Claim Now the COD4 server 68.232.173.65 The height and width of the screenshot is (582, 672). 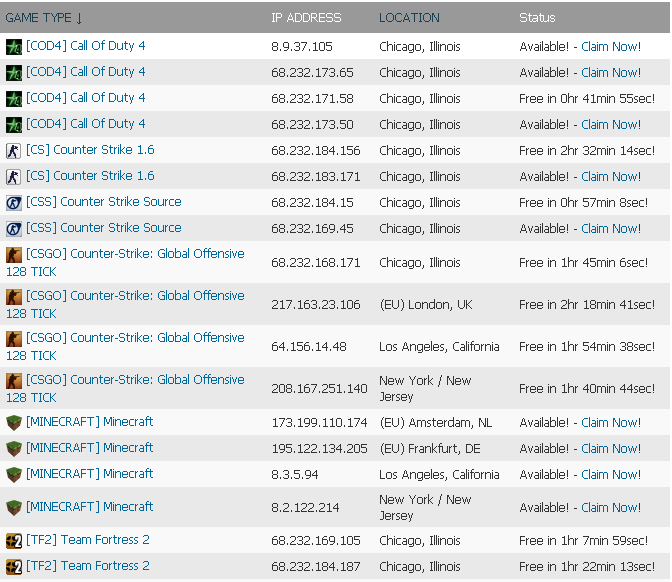(x=611, y=73)
